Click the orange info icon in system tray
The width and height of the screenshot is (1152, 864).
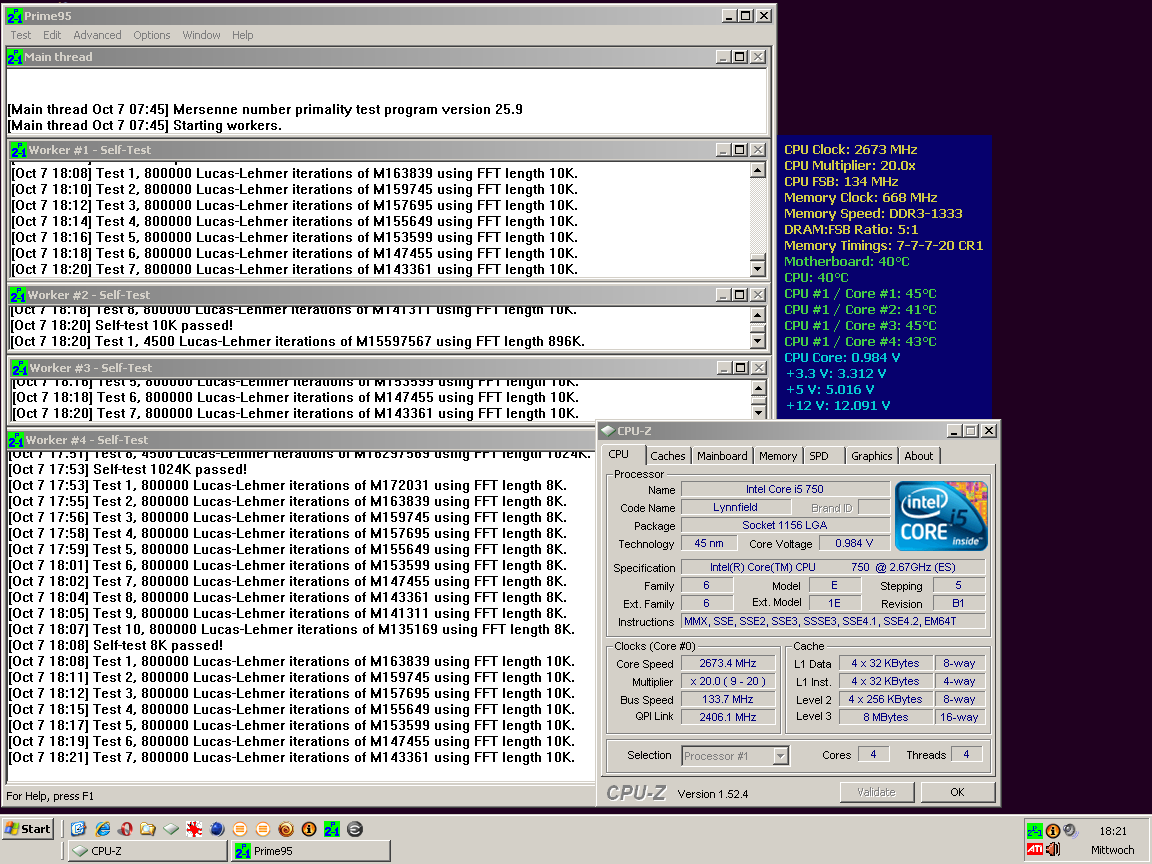(1053, 831)
